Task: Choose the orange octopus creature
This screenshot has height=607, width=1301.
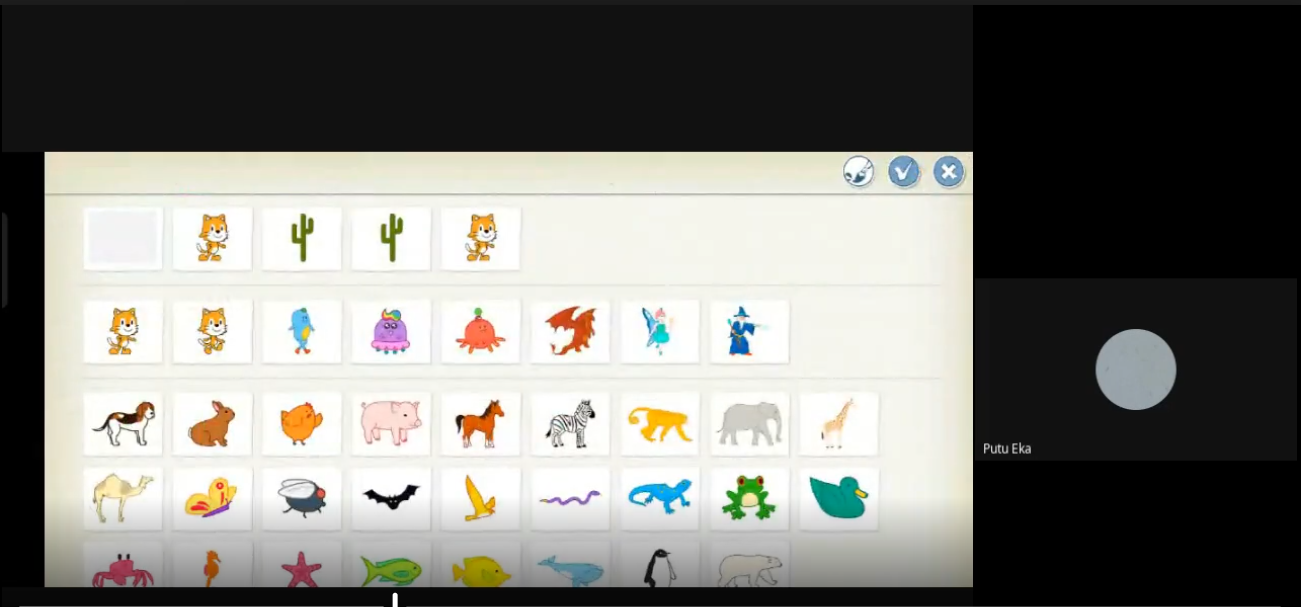Action: [480, 331]
